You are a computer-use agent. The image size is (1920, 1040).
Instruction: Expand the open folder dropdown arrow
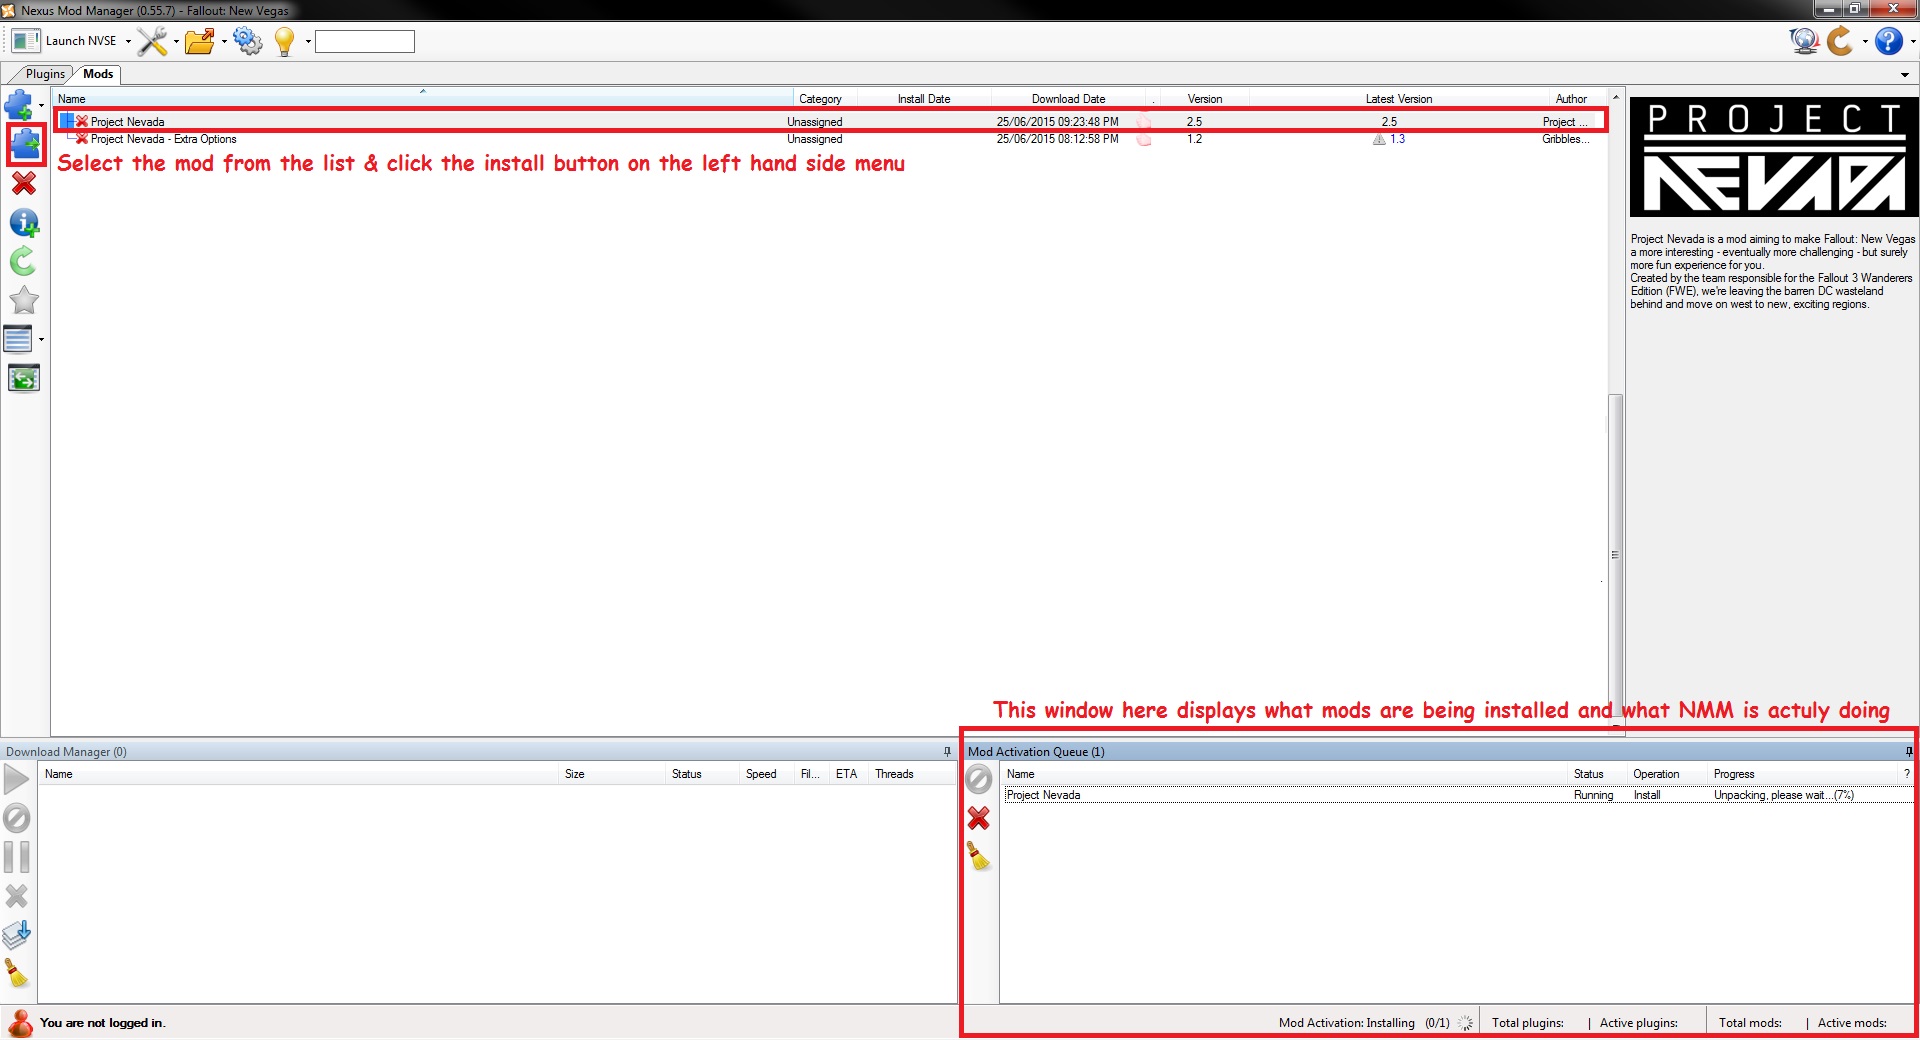(x=224, y=42)
